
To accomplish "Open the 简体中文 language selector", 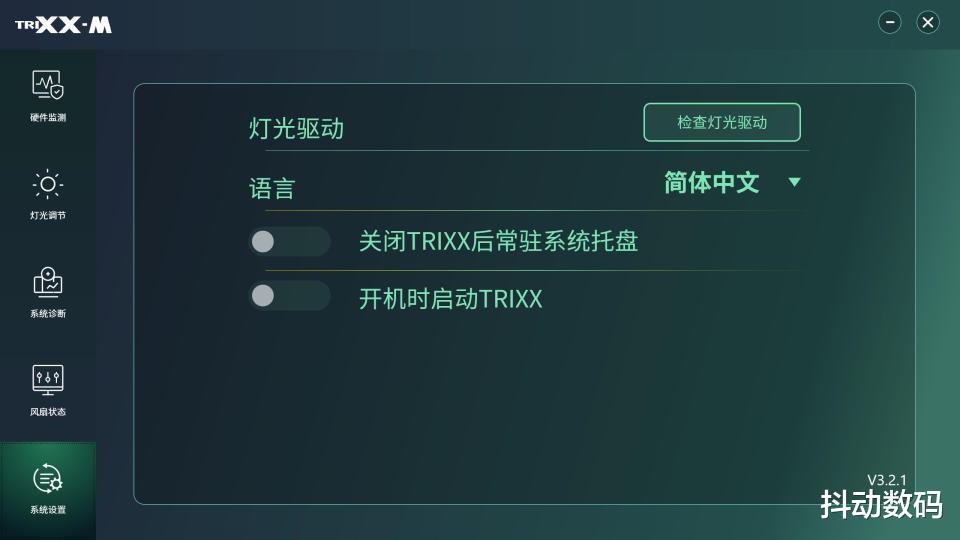I will [712, 182].
